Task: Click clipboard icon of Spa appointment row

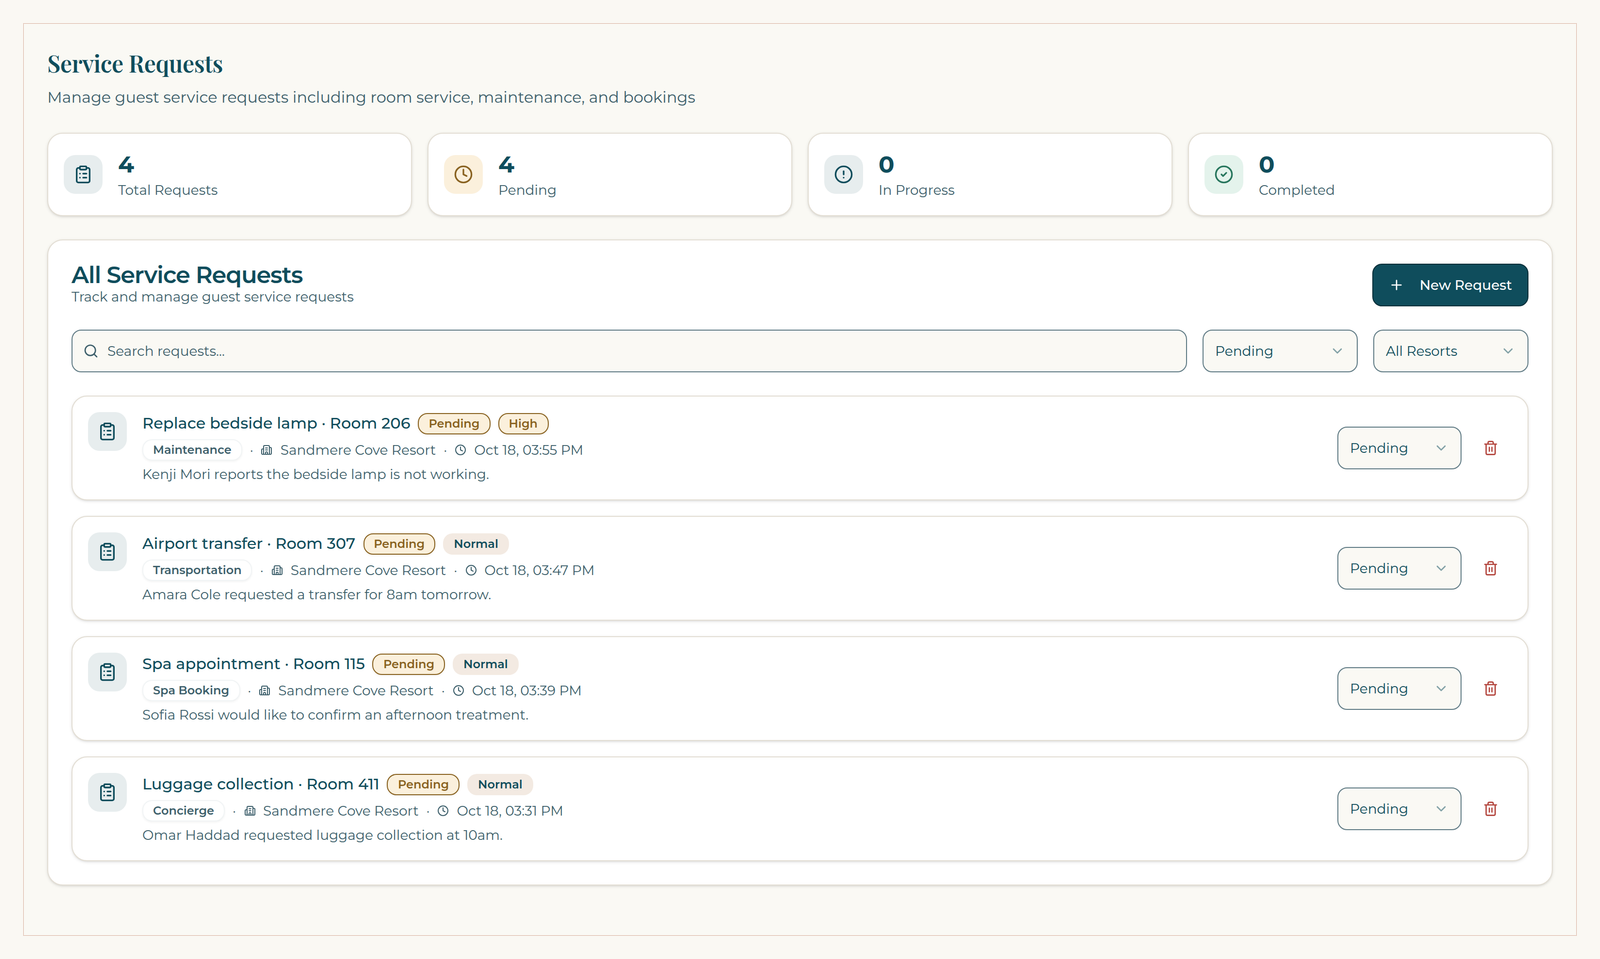Action: (107, 672)
